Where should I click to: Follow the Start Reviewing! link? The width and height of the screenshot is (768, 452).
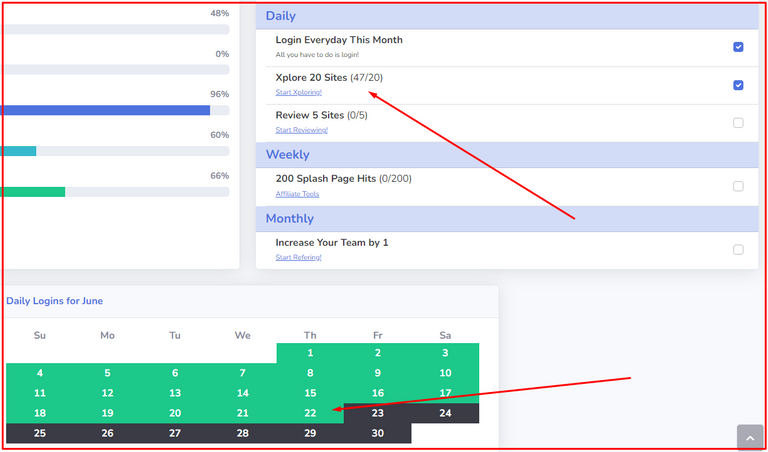pyautogui.click(x=302, y=130)
